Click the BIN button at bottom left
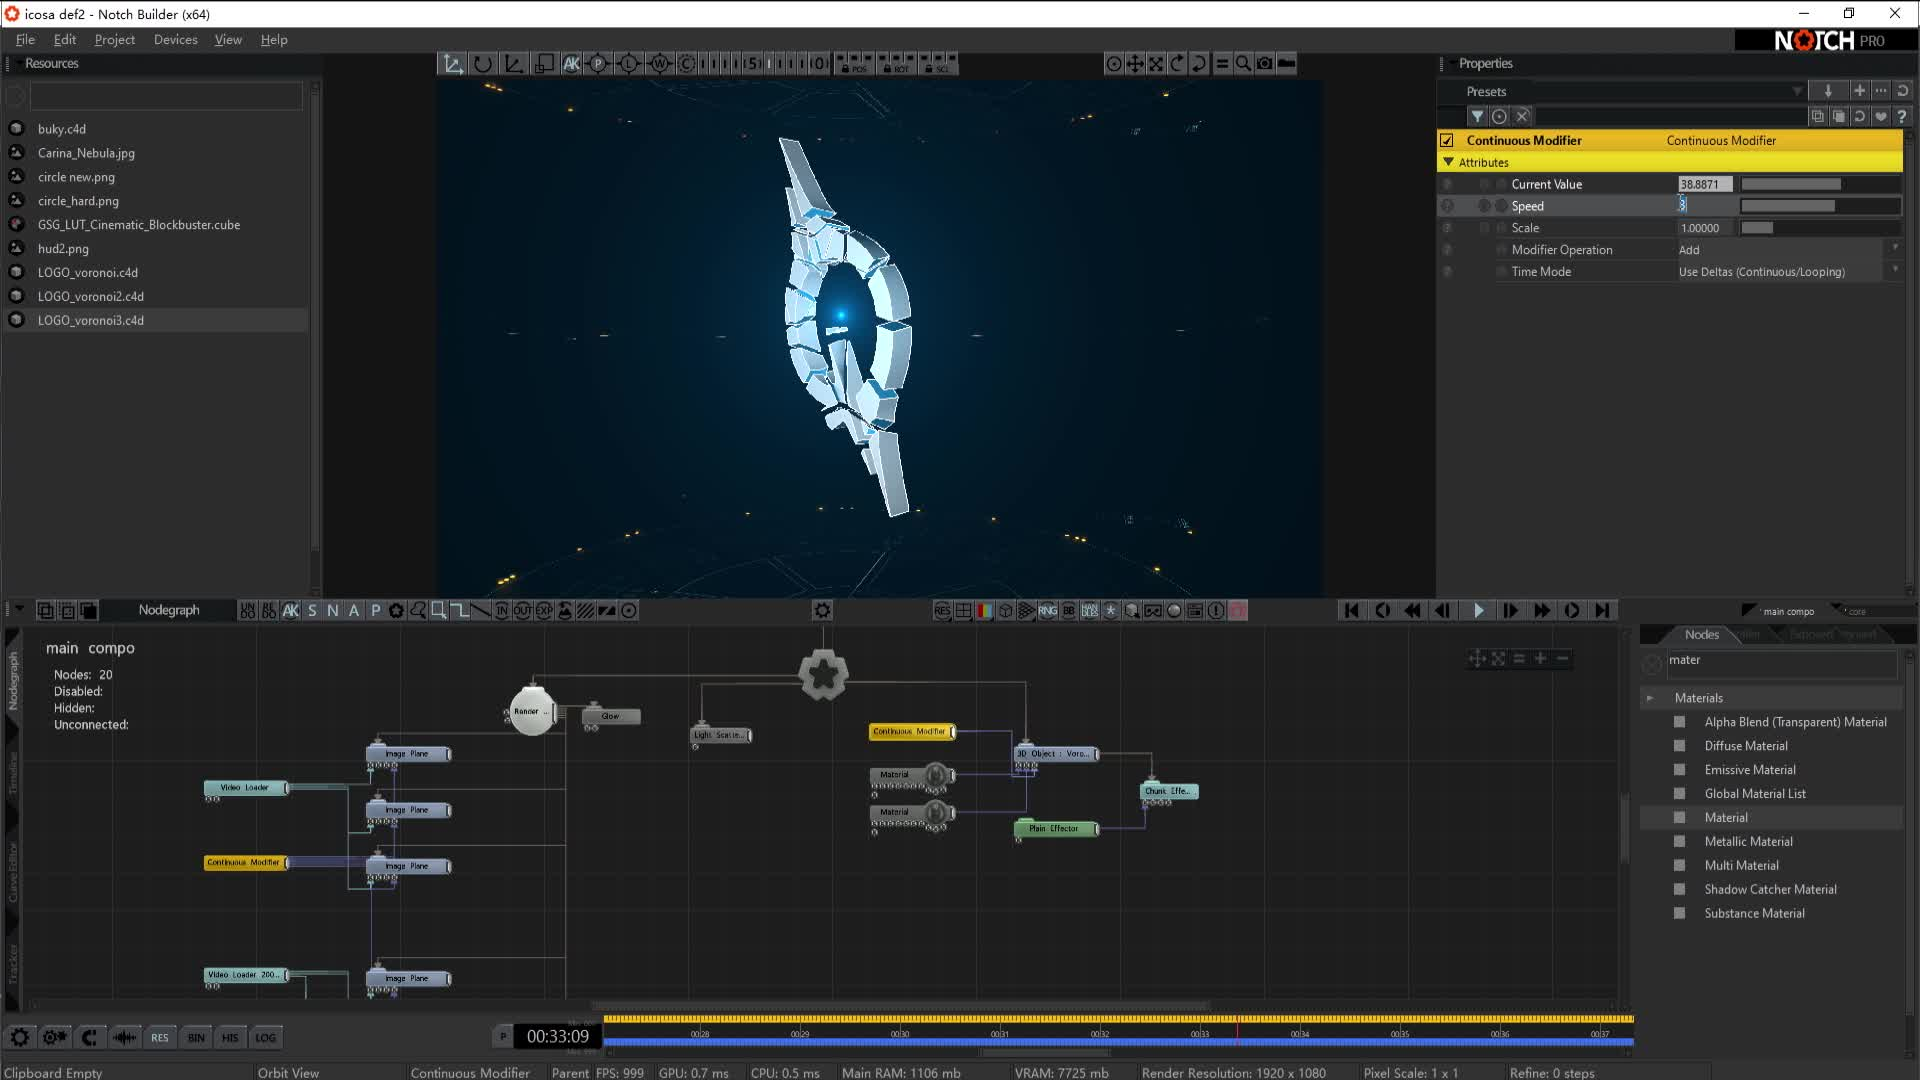Screen dimensions: 1920x1080 point(196,1038)
